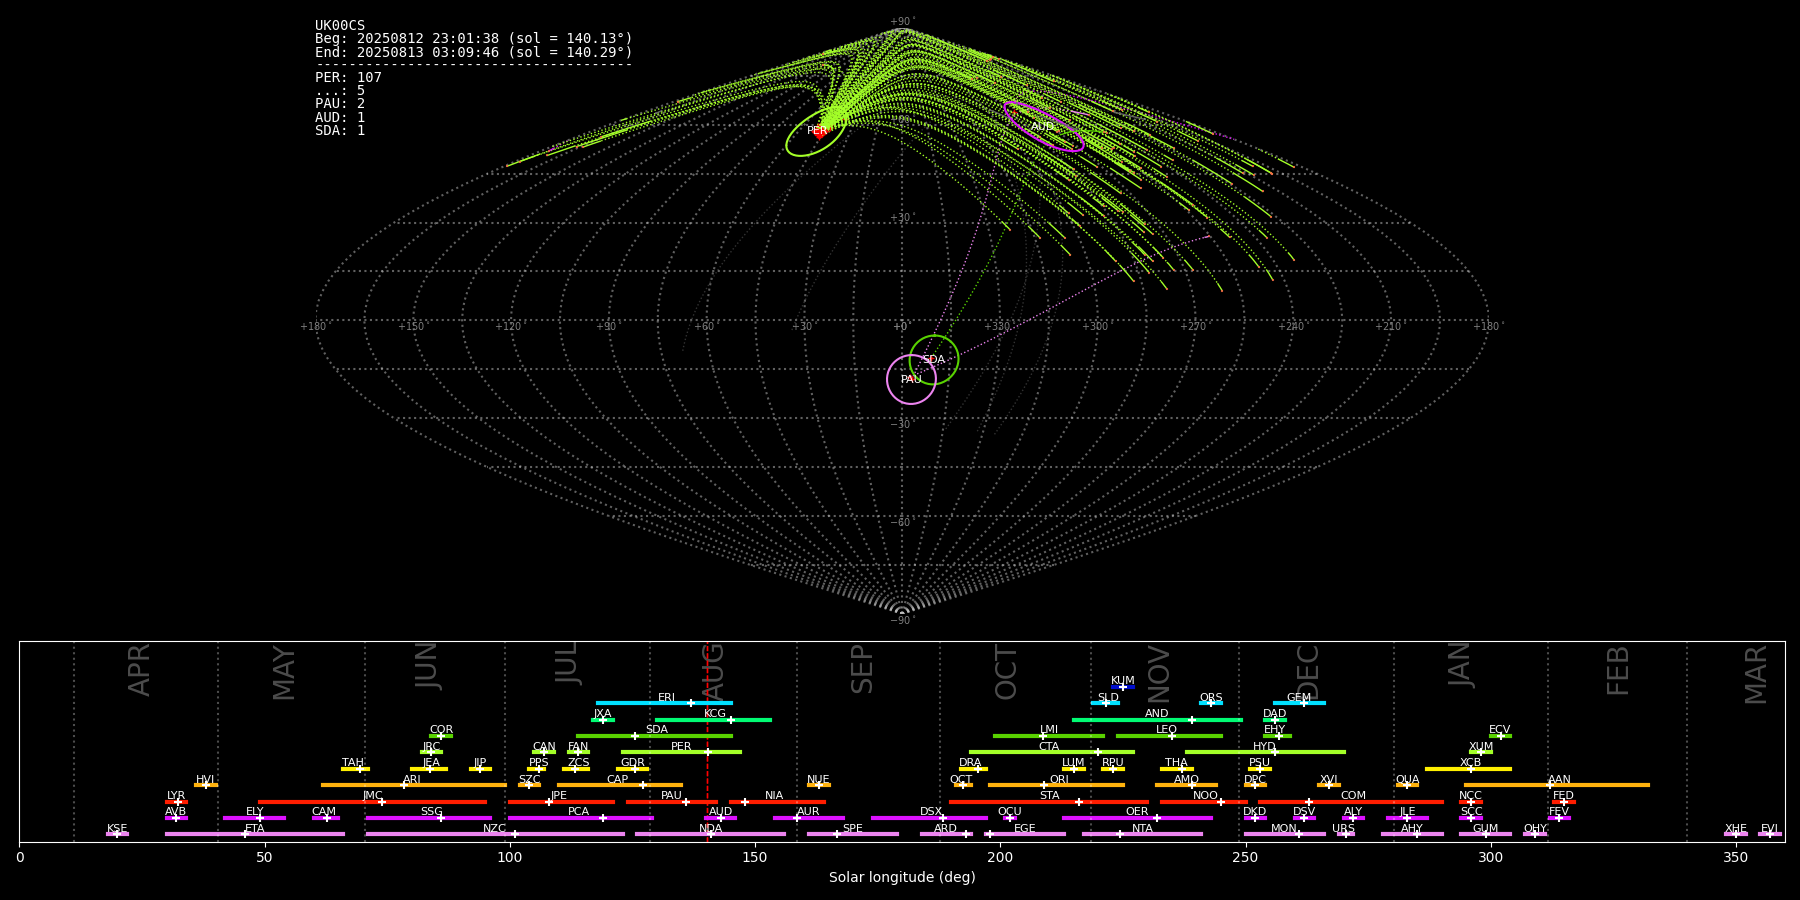Select the CAP shower bar

pyautogui.click(x=620, y=785)
